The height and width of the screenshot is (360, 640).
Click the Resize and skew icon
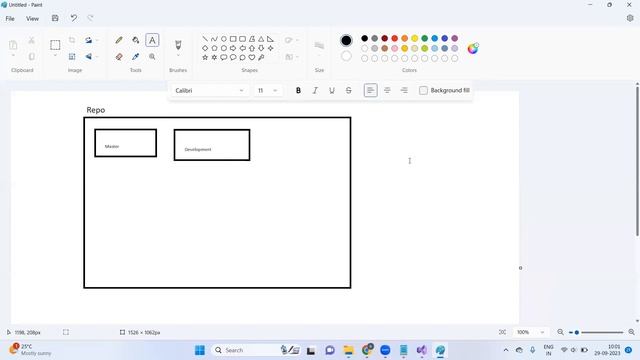pyautogui.click(x=72, y=57)
